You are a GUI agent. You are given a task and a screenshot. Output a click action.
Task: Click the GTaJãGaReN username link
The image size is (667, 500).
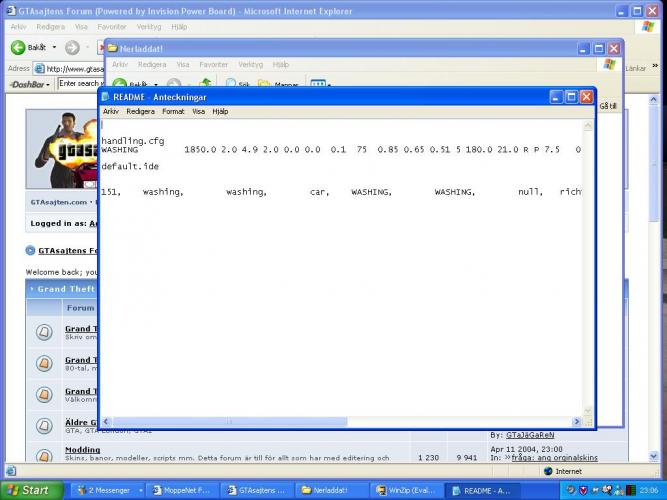[x=528, y=435]
